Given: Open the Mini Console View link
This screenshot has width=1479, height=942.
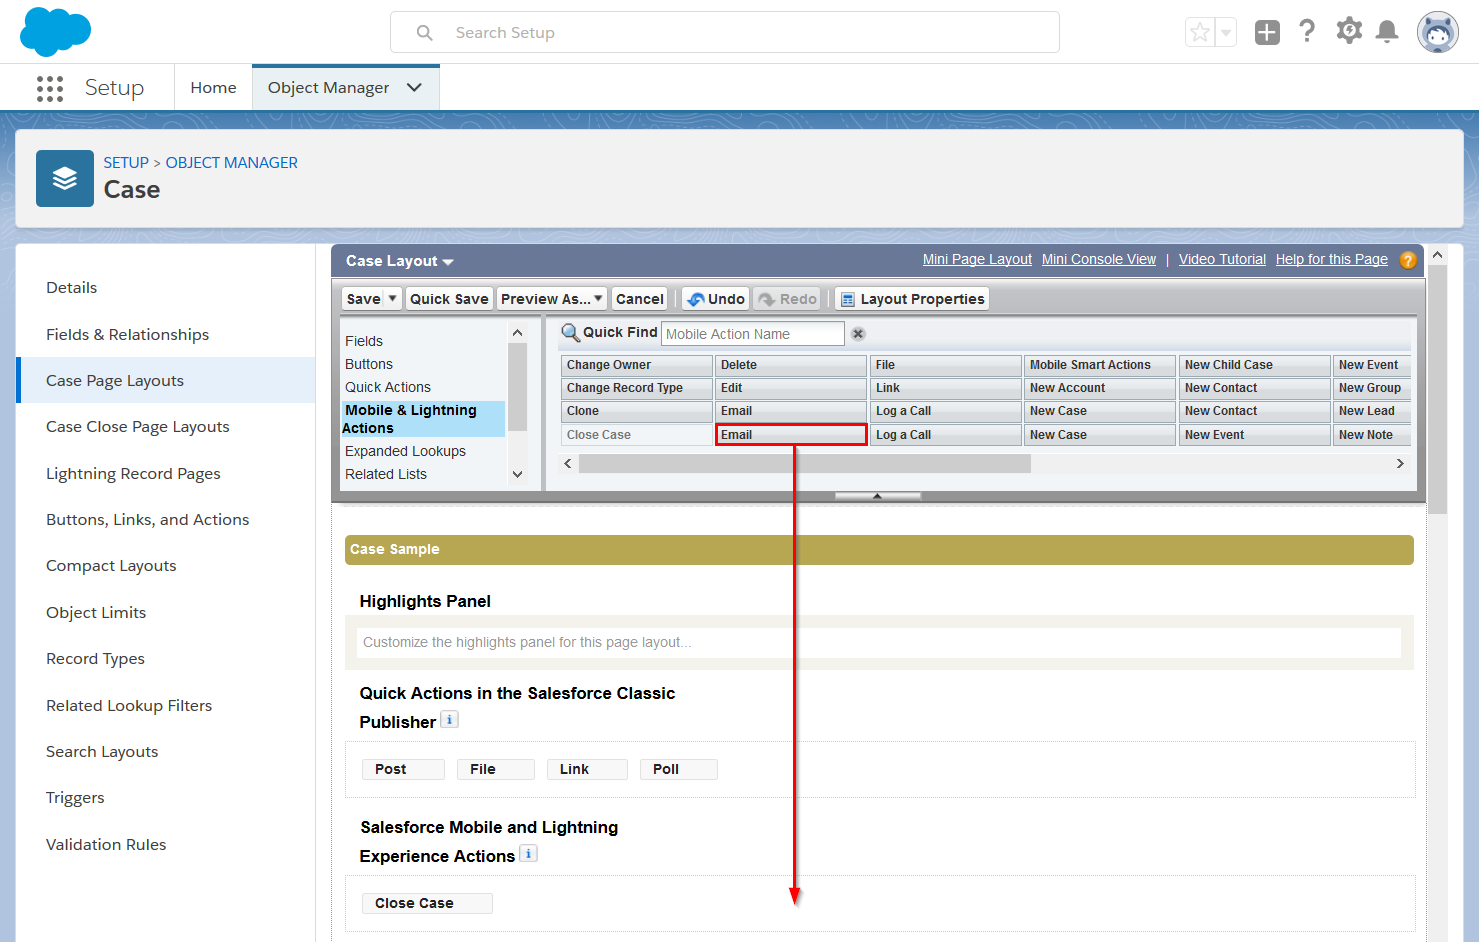Looking at the screenshot, I should pyautogui.click(x=1099, y=259).
